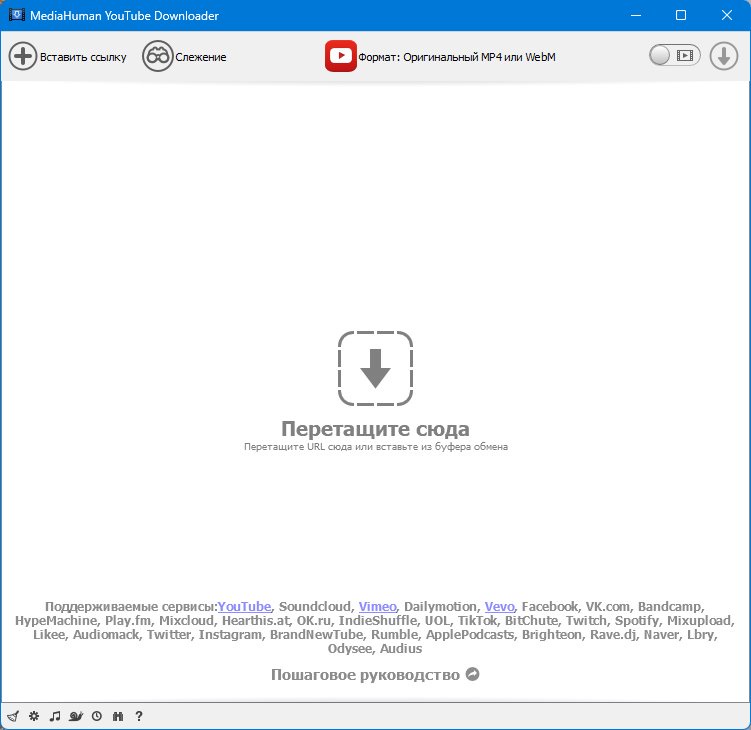
Task: Click the Spotify service name
Action: pos(637,621)
